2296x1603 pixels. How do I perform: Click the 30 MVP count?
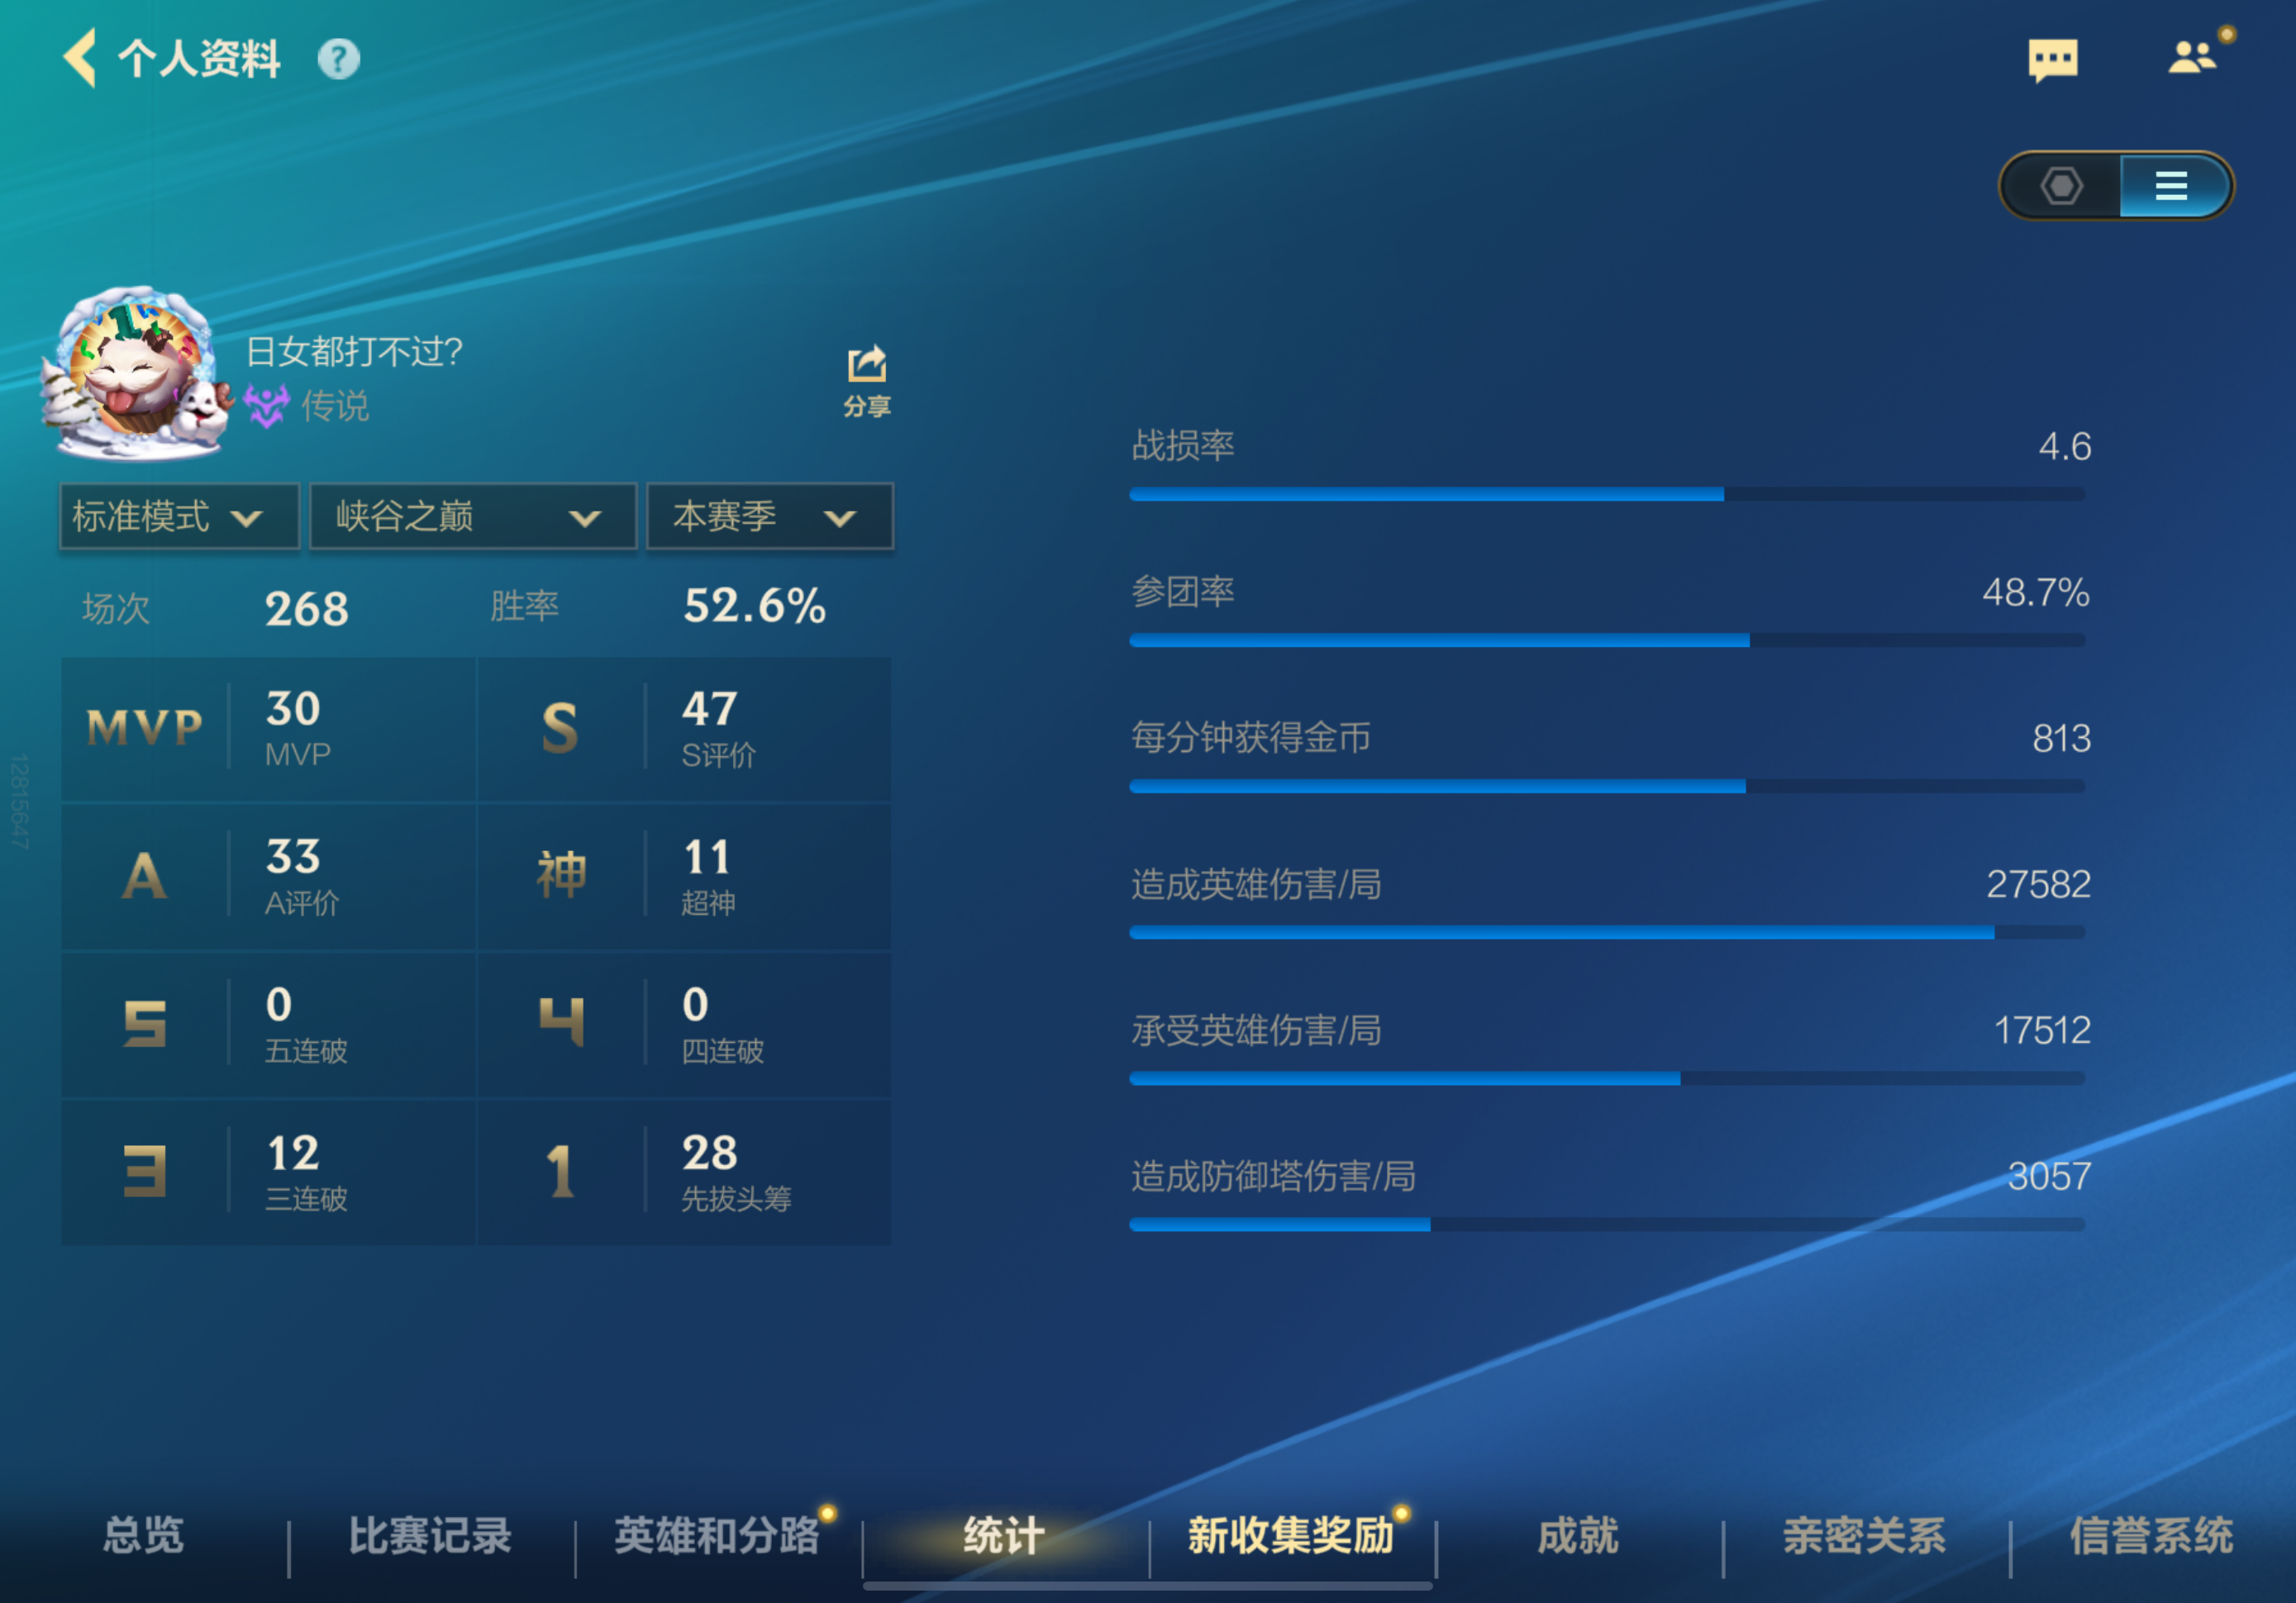[x=293, y=709]
